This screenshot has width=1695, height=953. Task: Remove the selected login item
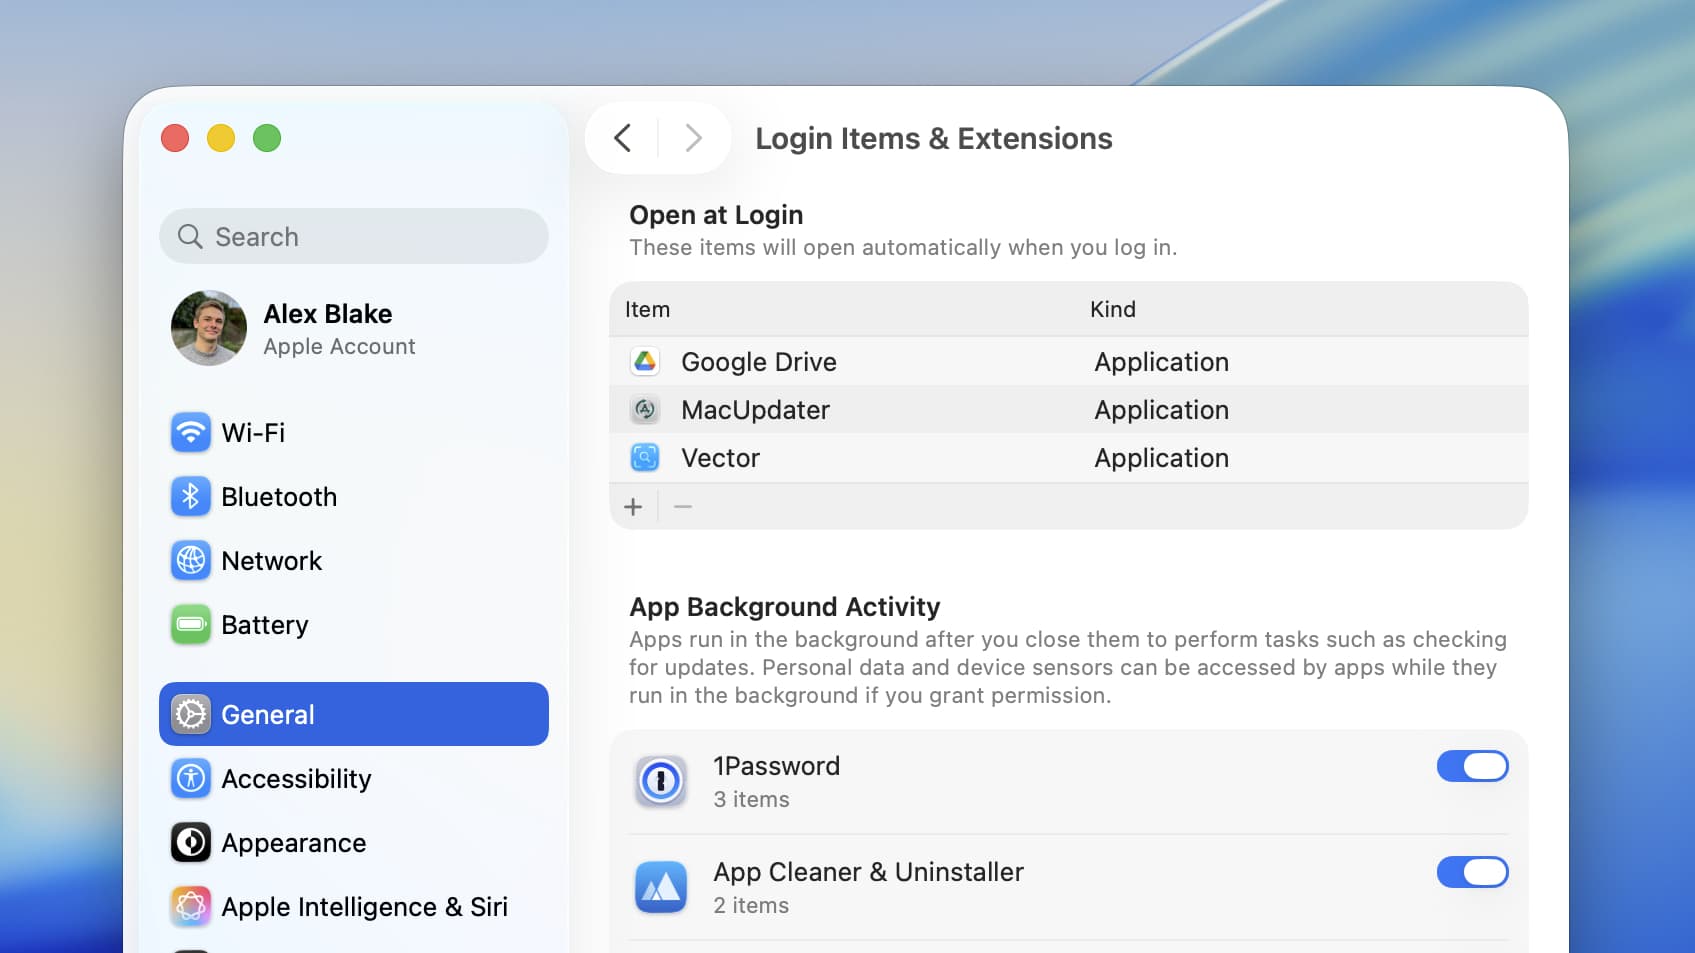683,506
